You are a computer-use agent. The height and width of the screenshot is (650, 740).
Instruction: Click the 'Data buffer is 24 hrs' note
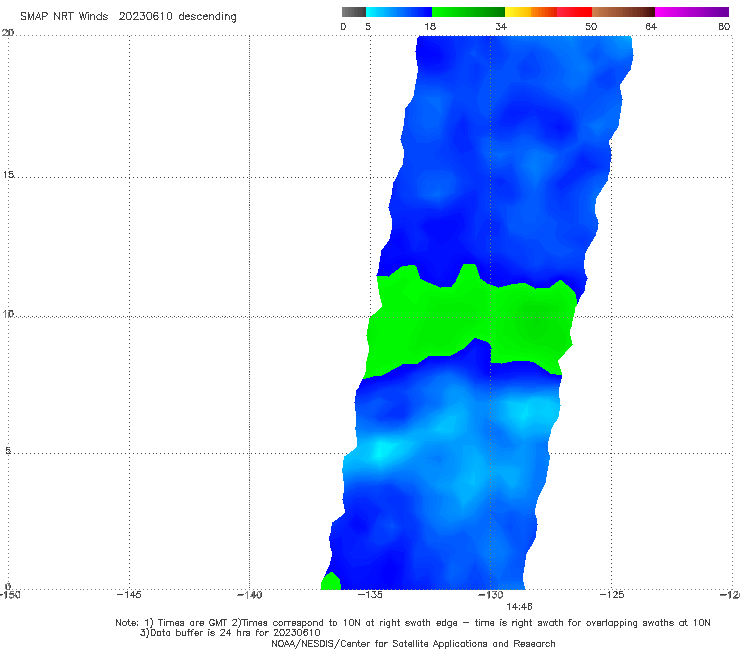[x=230, y=633]
